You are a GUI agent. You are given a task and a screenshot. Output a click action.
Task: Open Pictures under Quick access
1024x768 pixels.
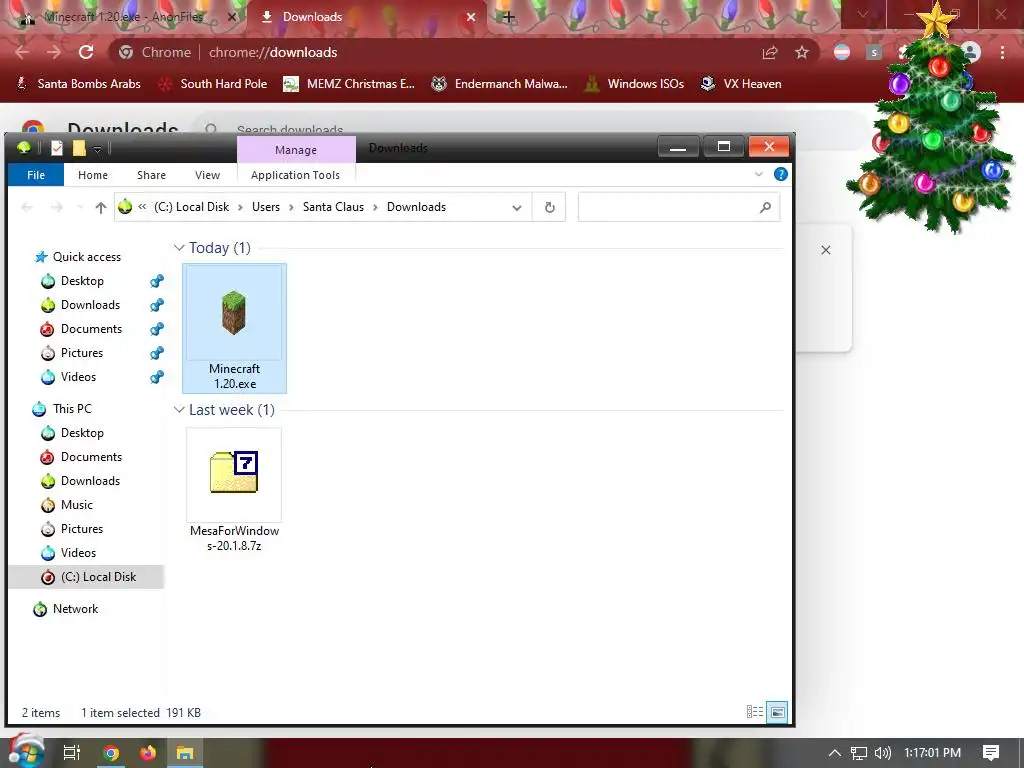point(82,353)
